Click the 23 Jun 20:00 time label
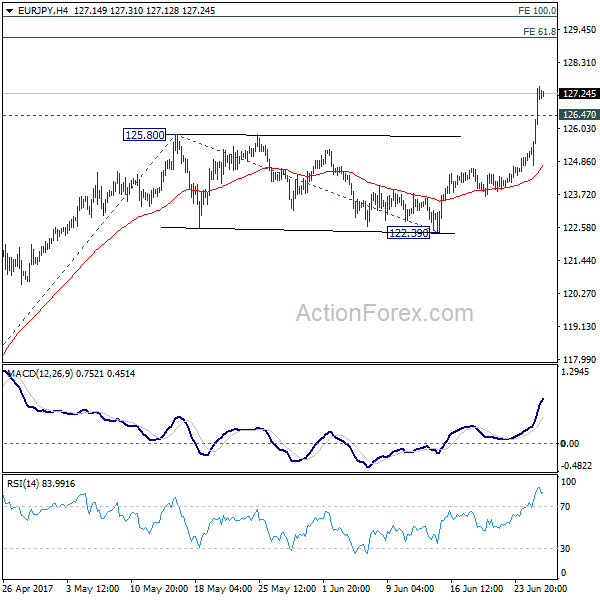Viewport: 600px width, 600px height. coord(540,588)
